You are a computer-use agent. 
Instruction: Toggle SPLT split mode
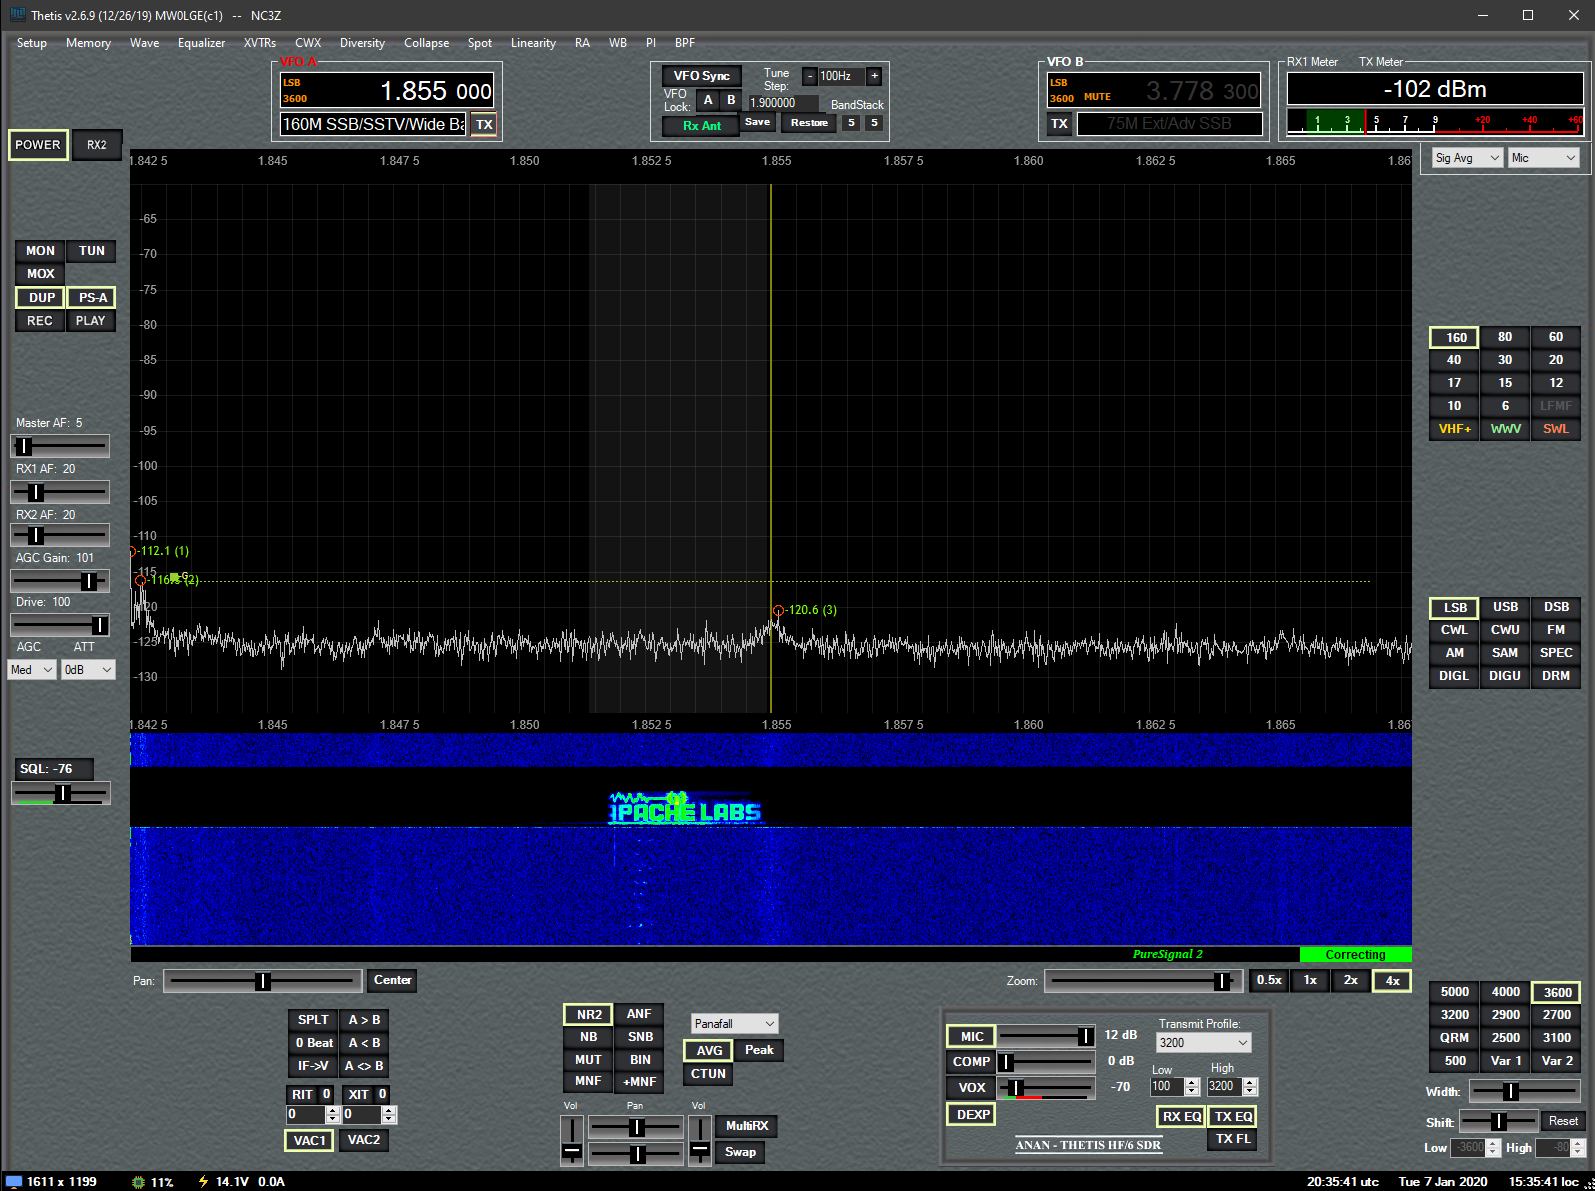tap(313, 1021)
